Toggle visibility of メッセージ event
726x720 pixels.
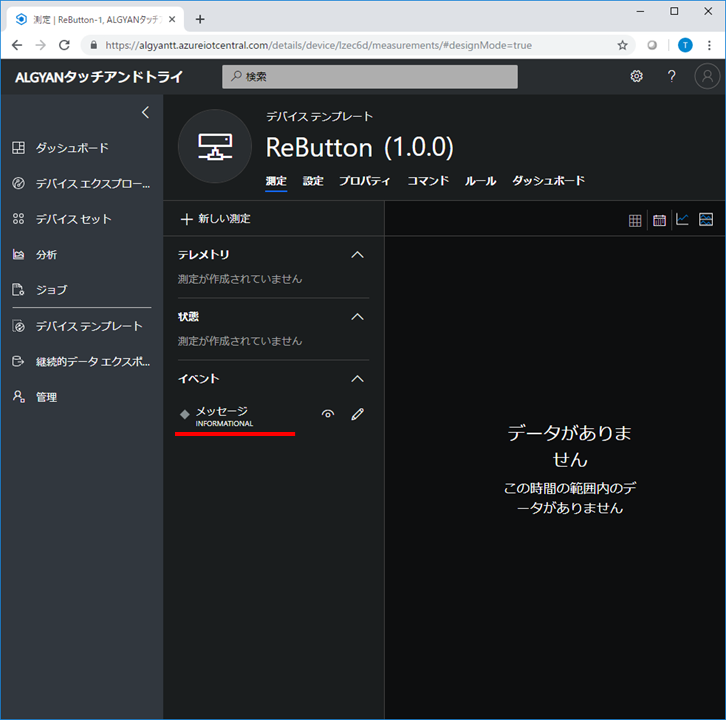(328, 414)
